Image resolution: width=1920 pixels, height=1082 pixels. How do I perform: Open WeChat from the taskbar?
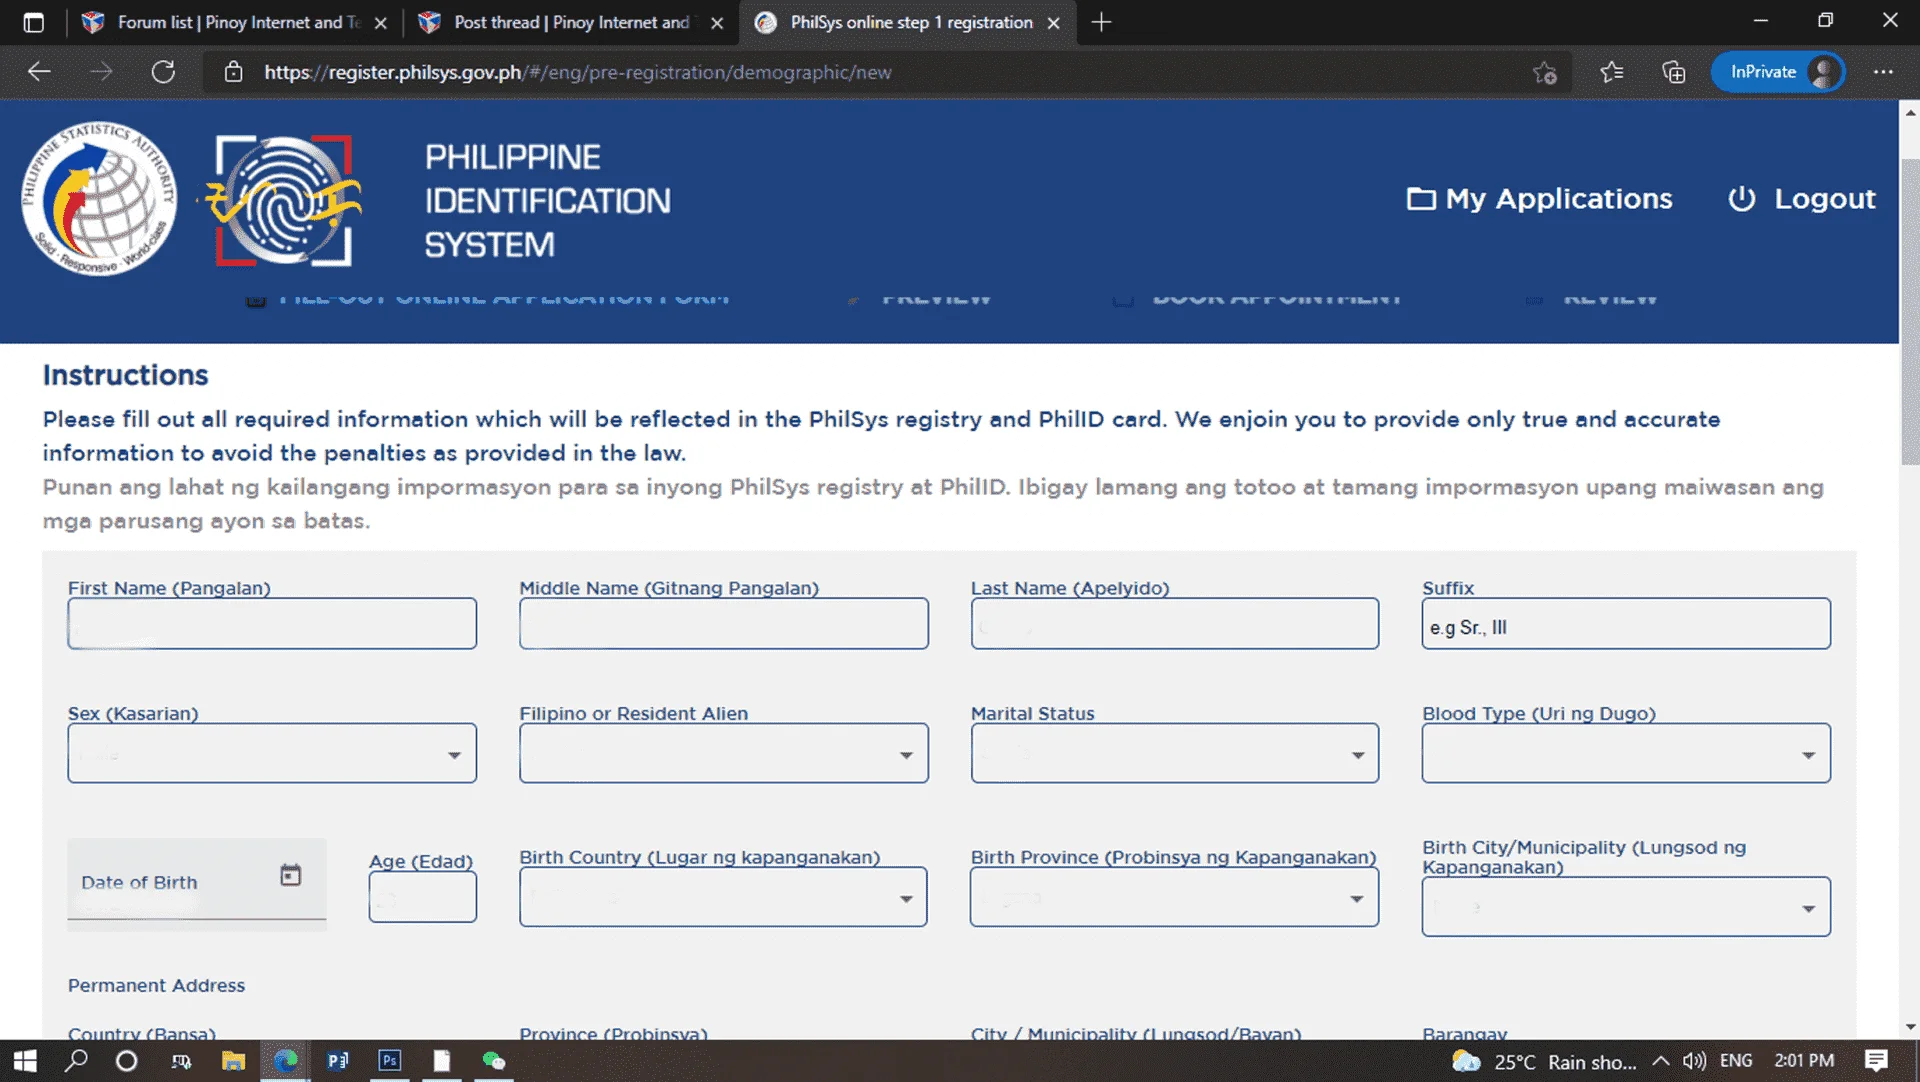[494, 1061]
